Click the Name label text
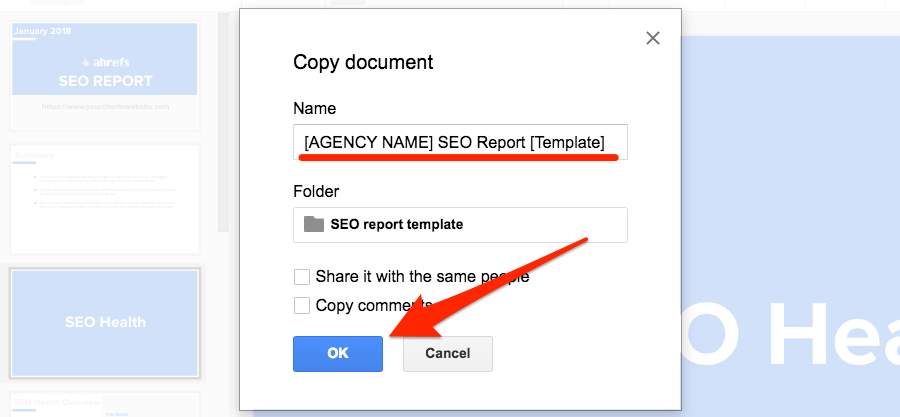The width and height of the screenshot is (900, 417). 315,108
